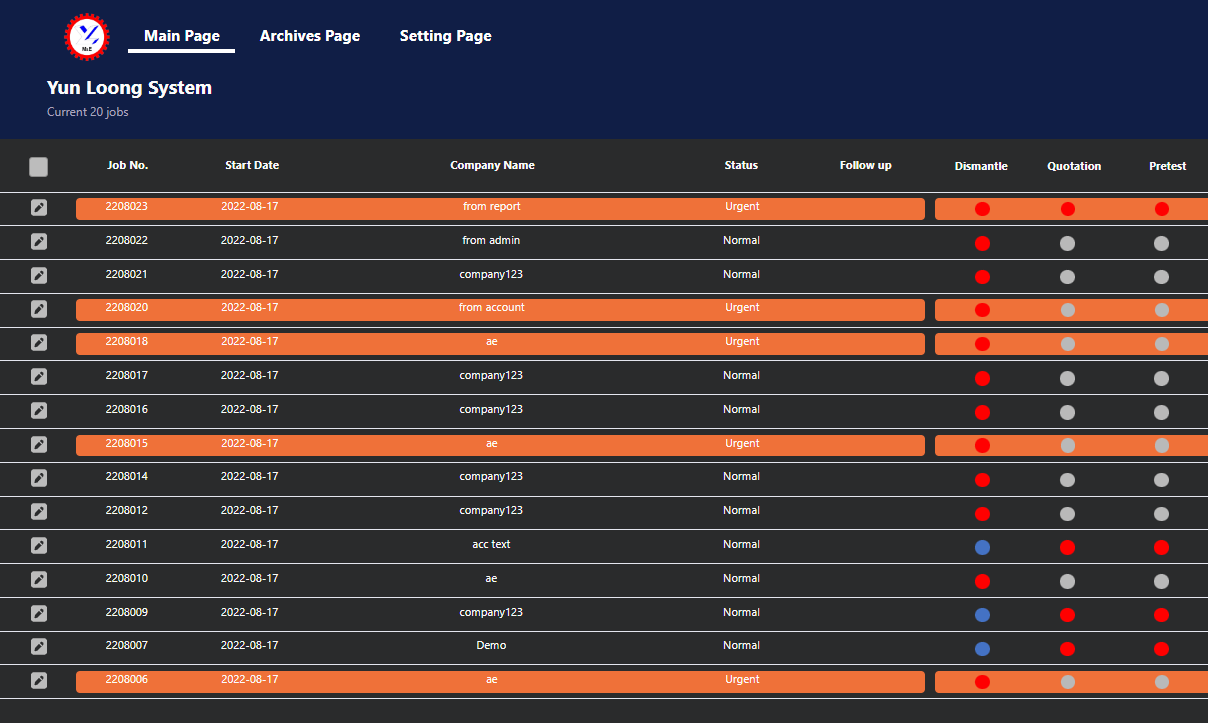Open editor for job 2208011
This screenshot has height=723, width=1208.
pyautogui.click(x=38, y=545)
